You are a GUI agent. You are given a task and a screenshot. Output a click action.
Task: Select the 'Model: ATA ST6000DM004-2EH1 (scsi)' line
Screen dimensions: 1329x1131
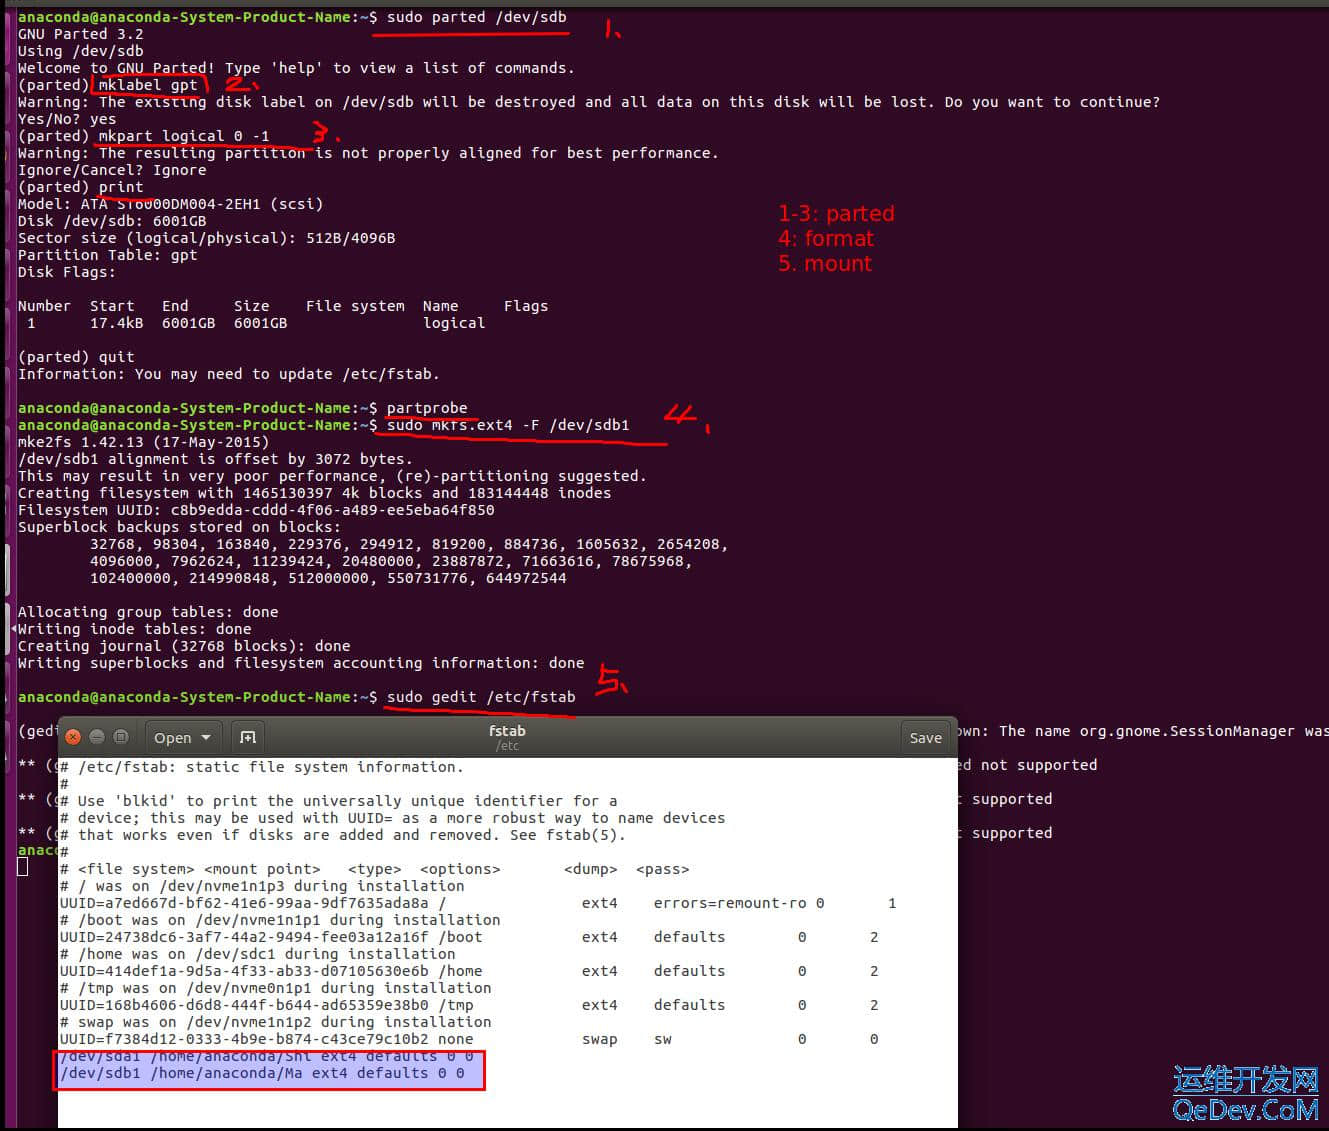point(171,204)
